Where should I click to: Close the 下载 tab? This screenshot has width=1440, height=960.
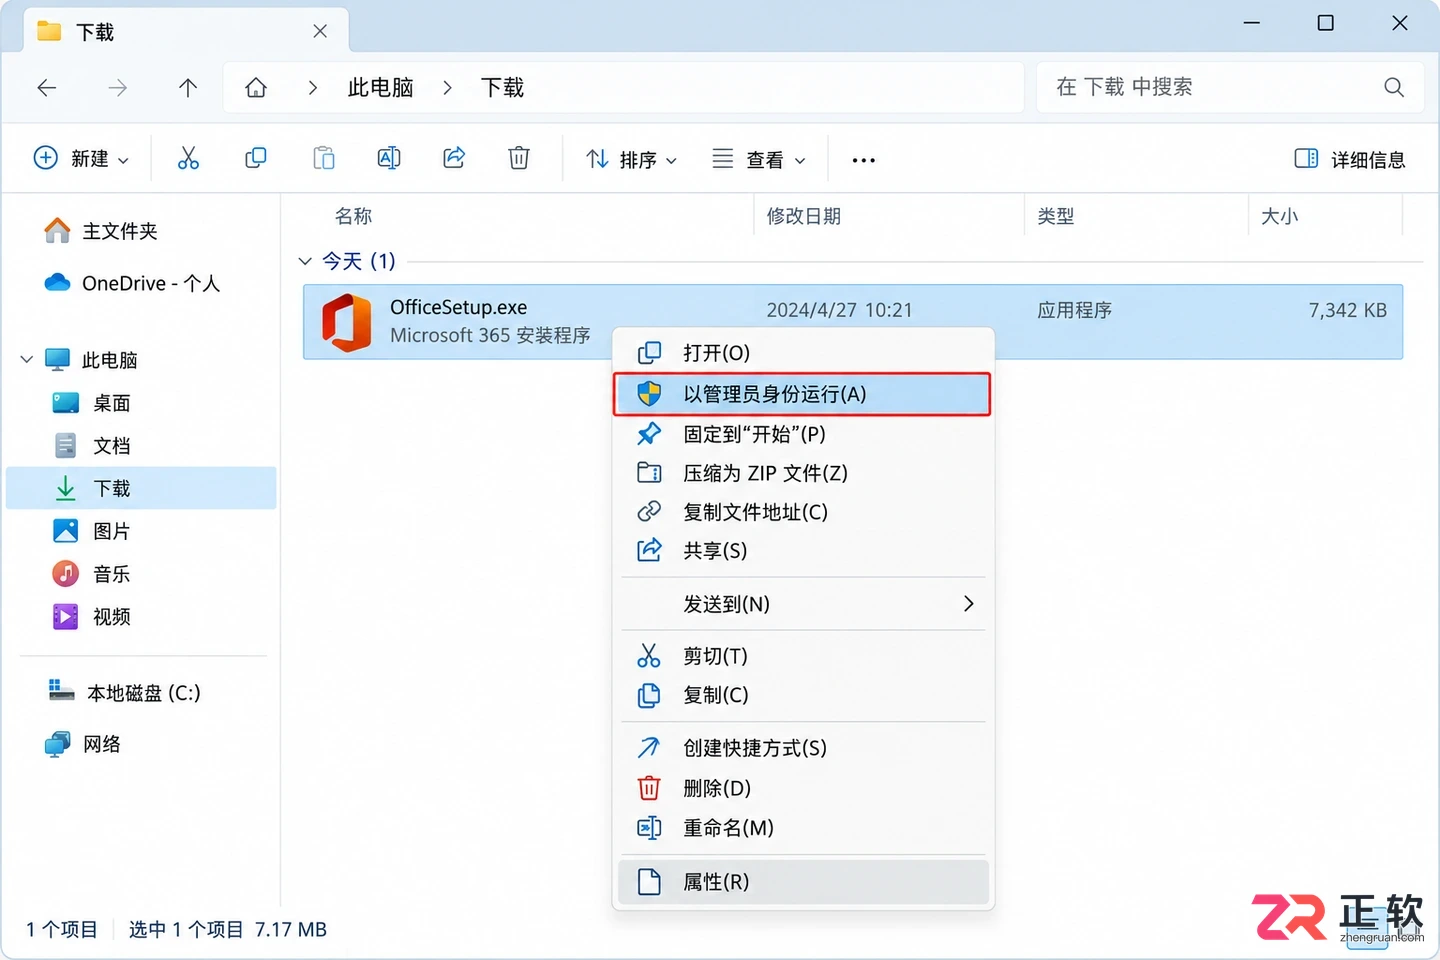(320, 31)
